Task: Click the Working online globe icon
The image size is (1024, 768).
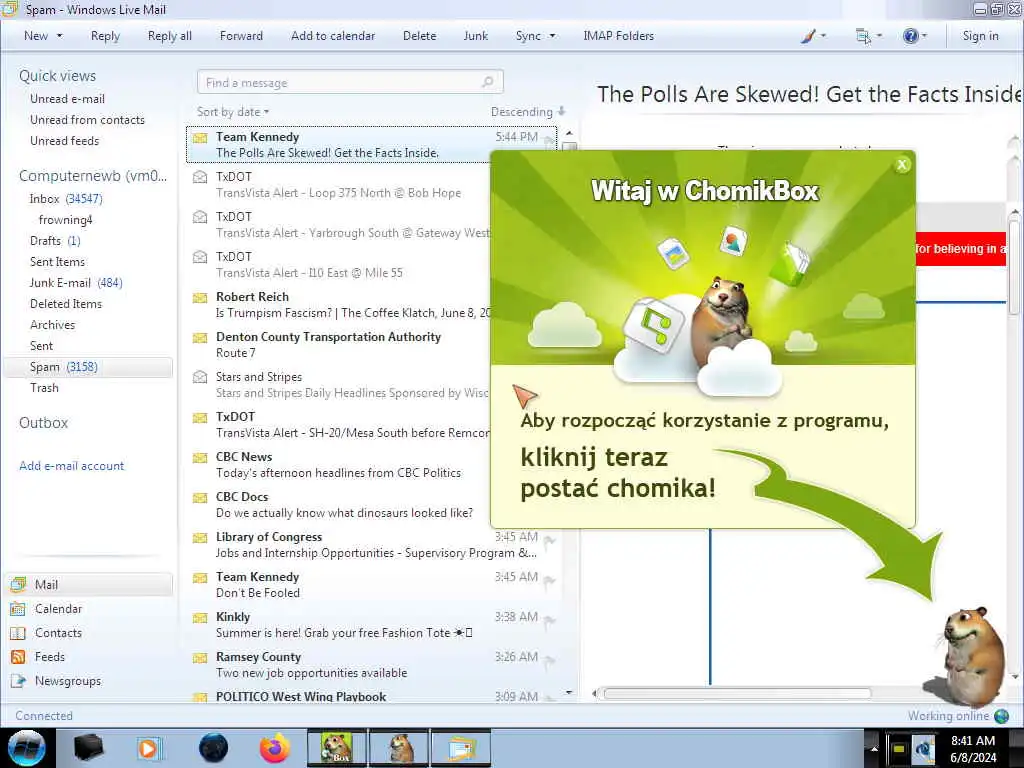Action: click(1001, 716)
